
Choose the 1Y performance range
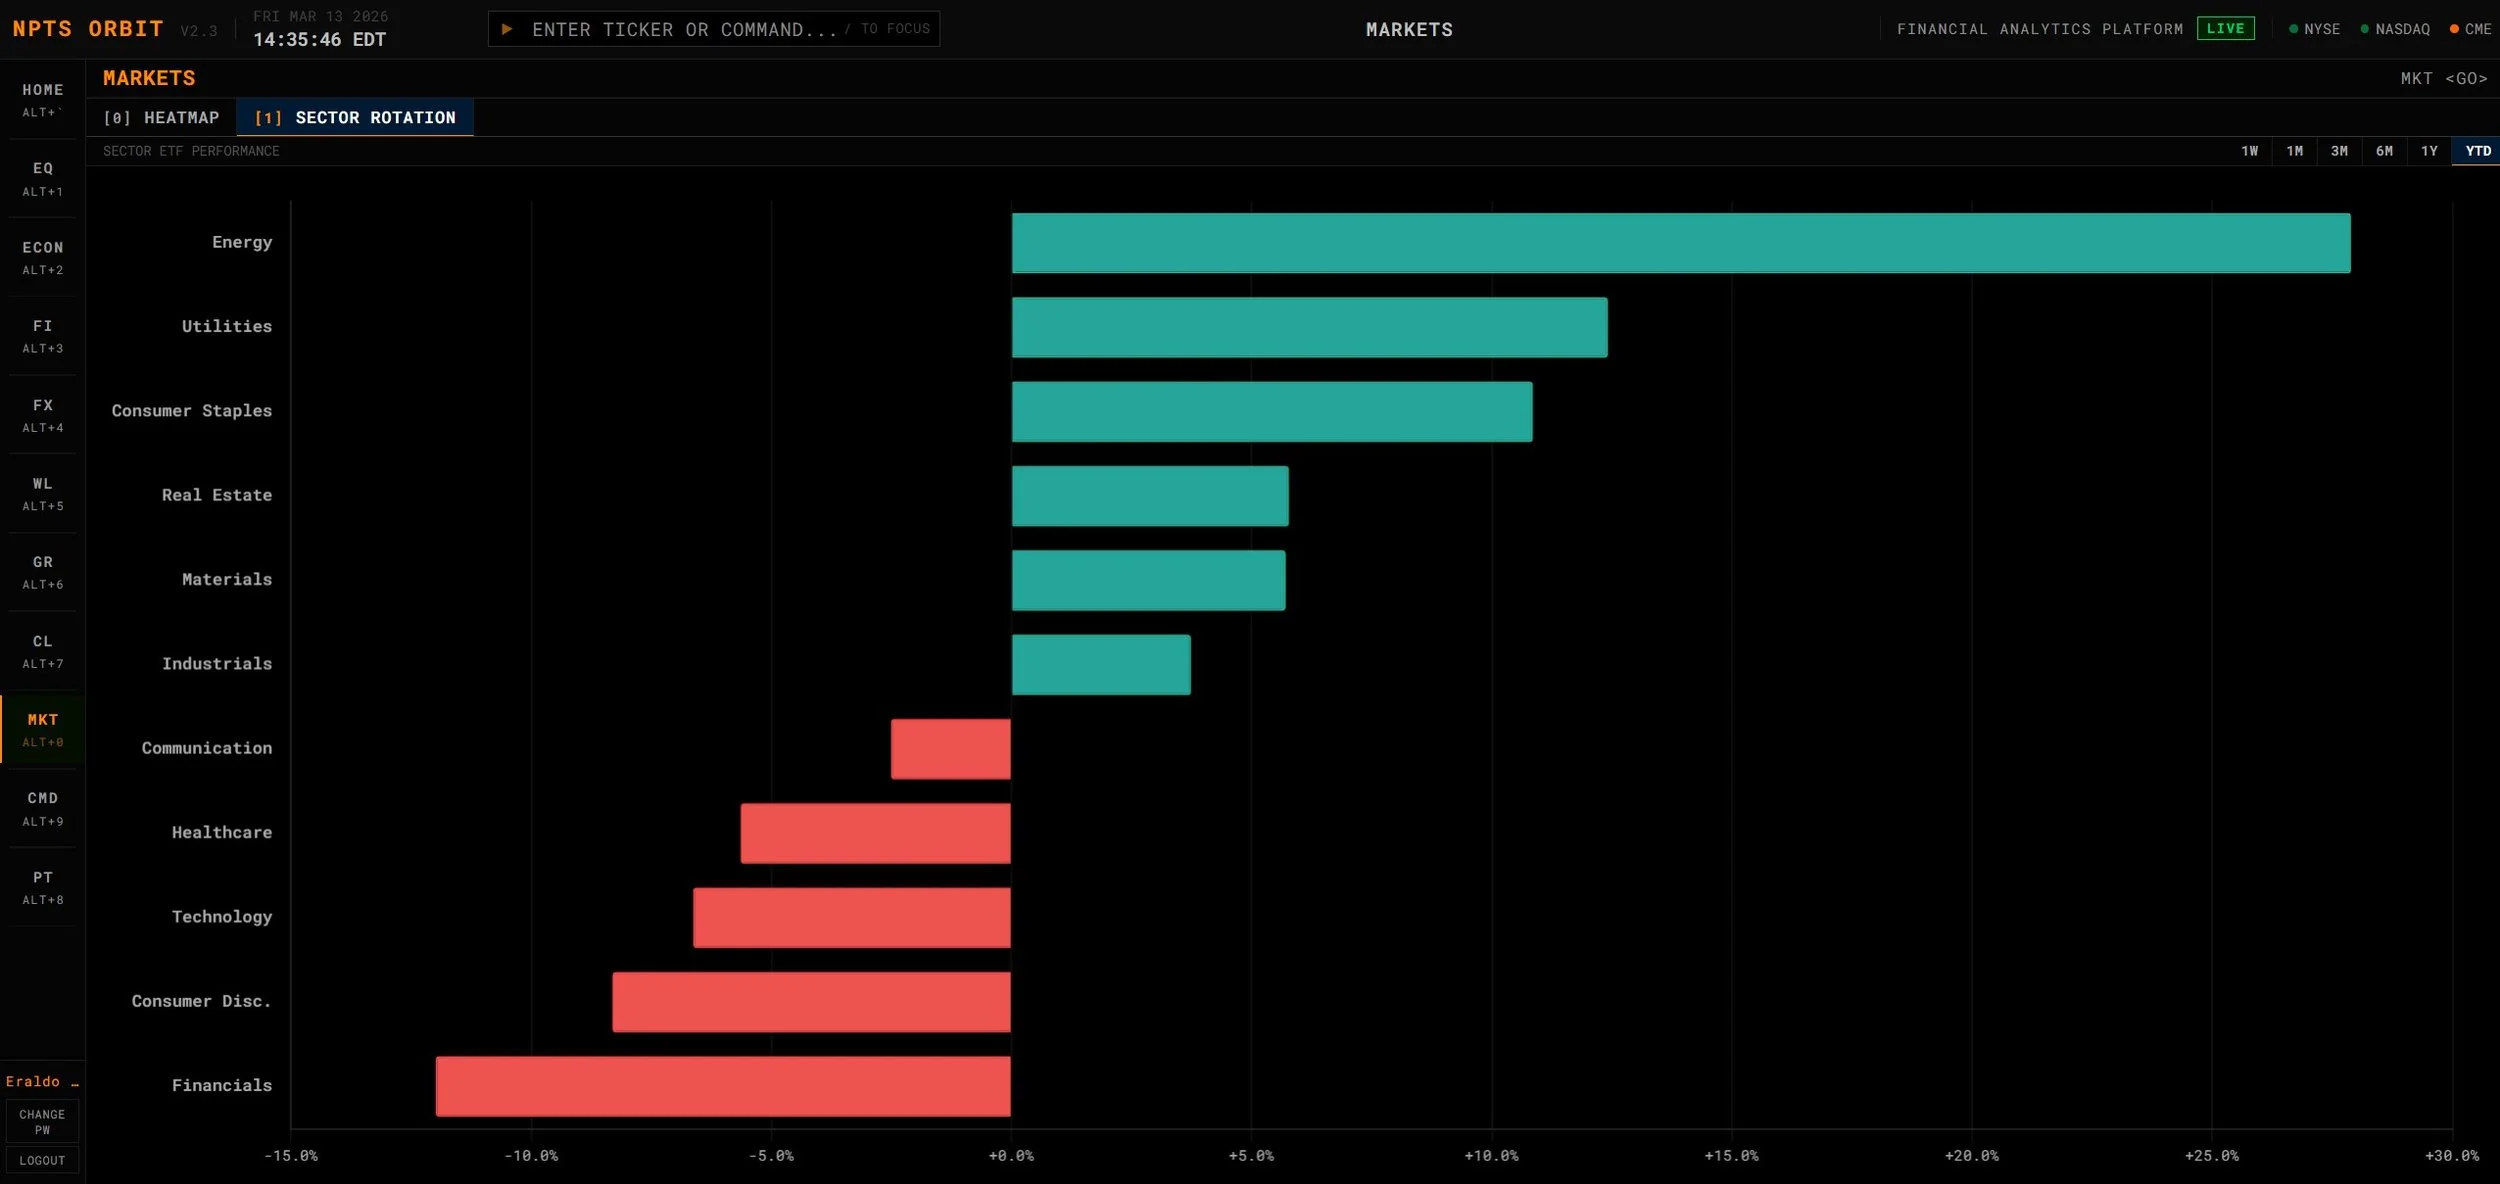tap(2429, 151)
